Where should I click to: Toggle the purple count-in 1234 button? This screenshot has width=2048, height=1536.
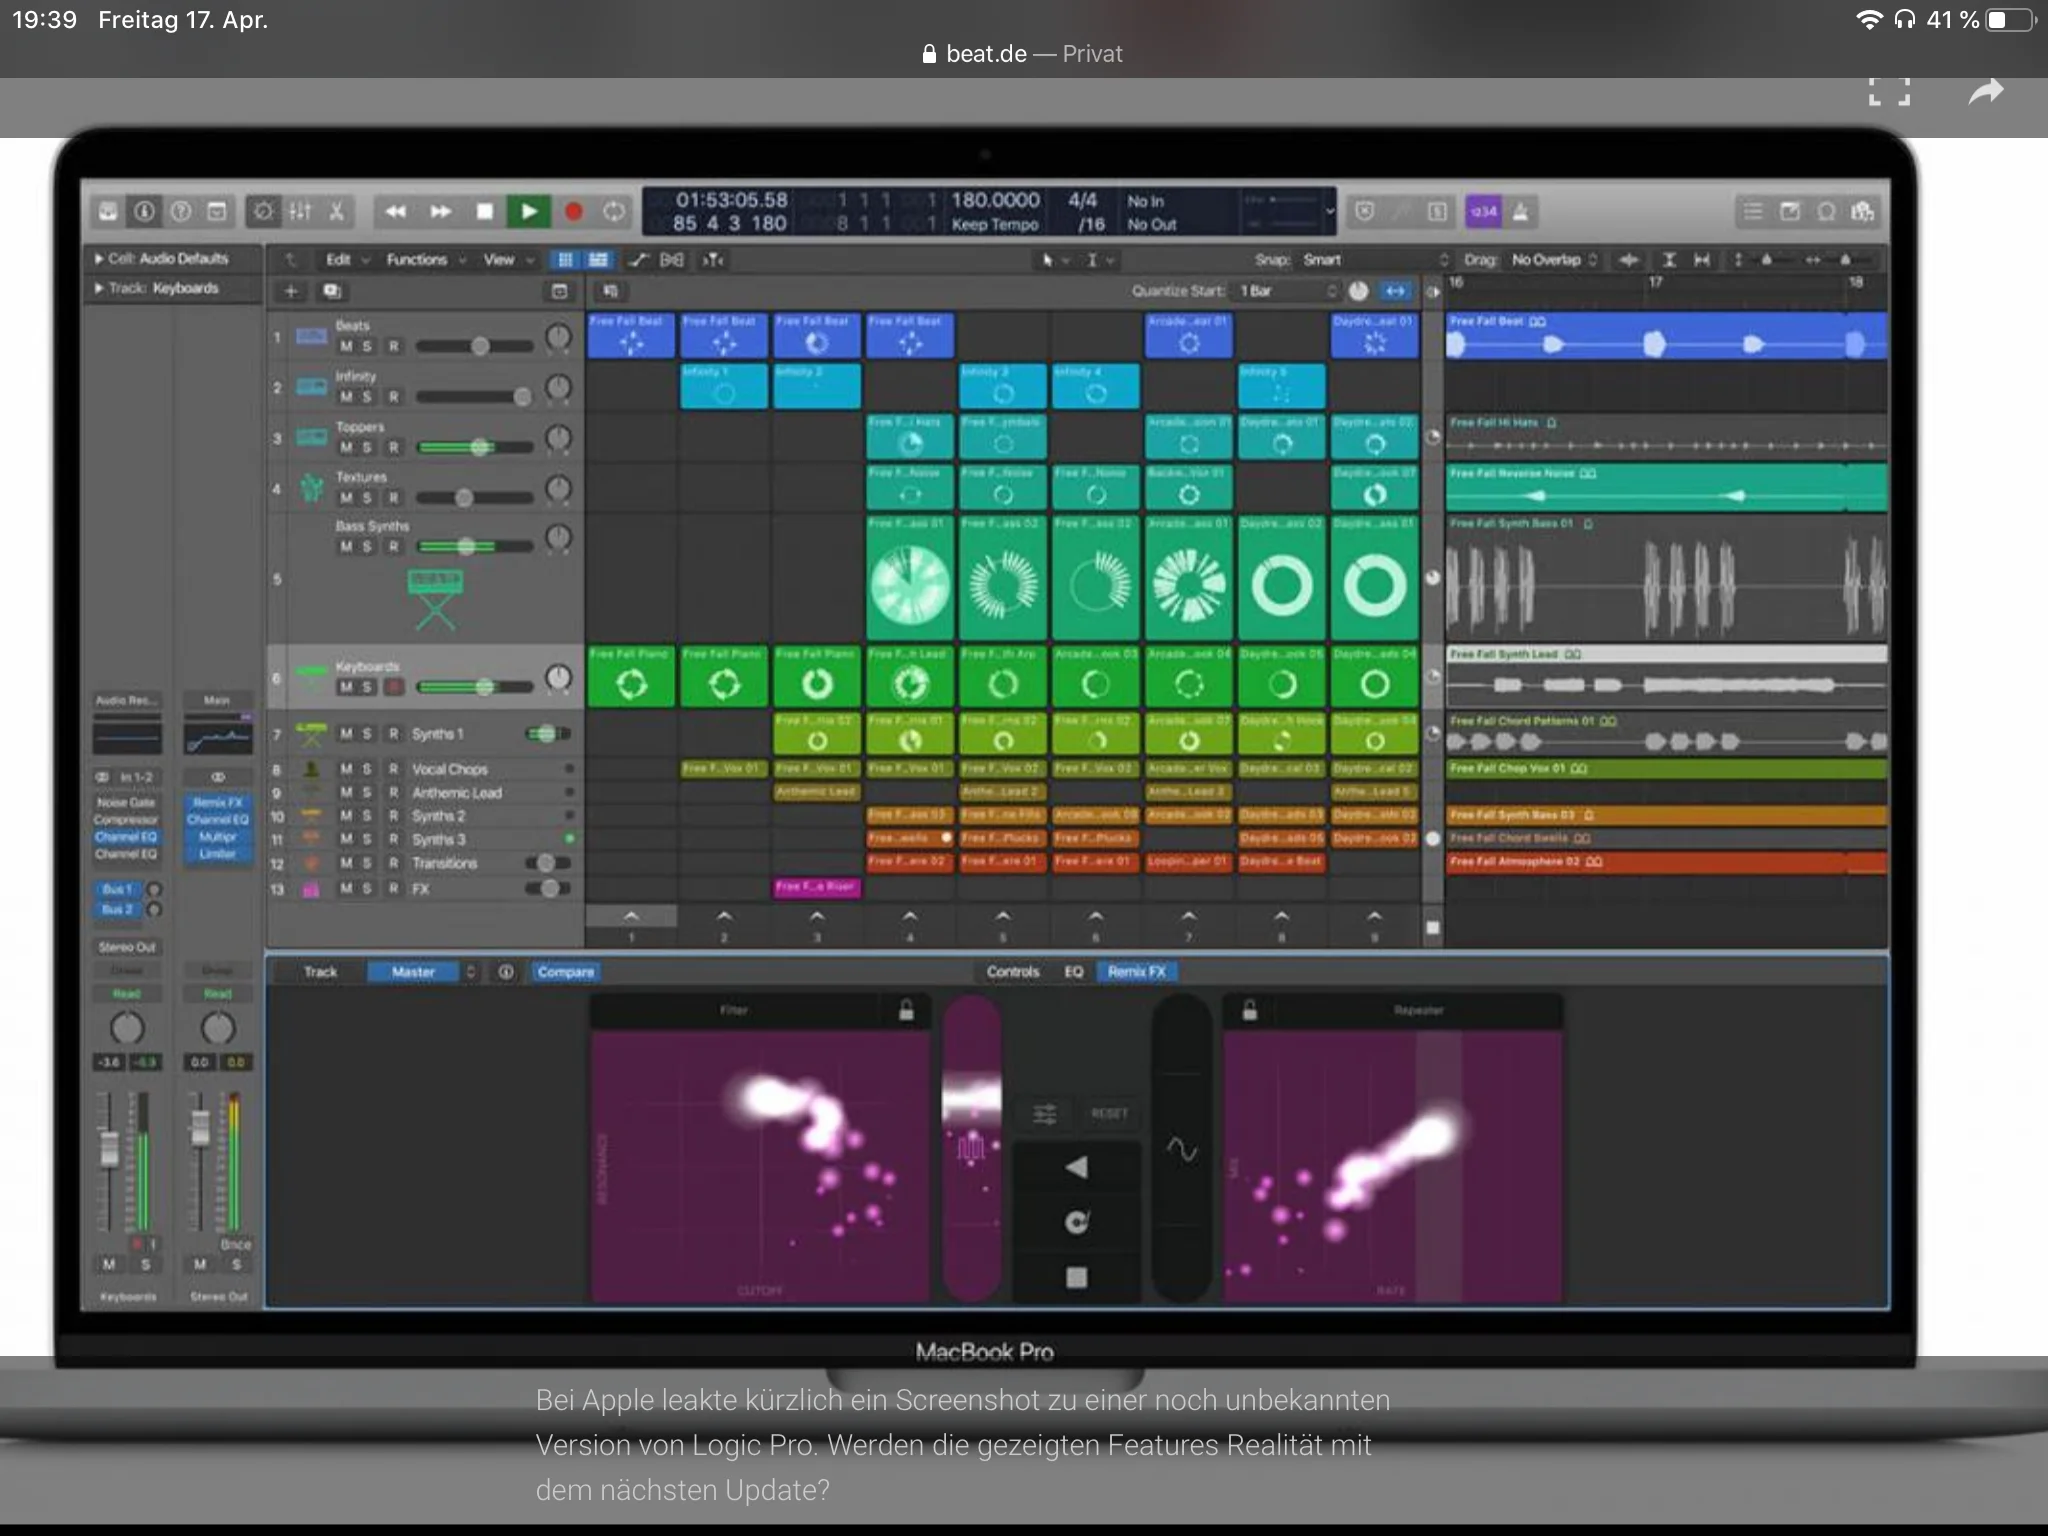pyautogui.click(x=1484, y=212)
